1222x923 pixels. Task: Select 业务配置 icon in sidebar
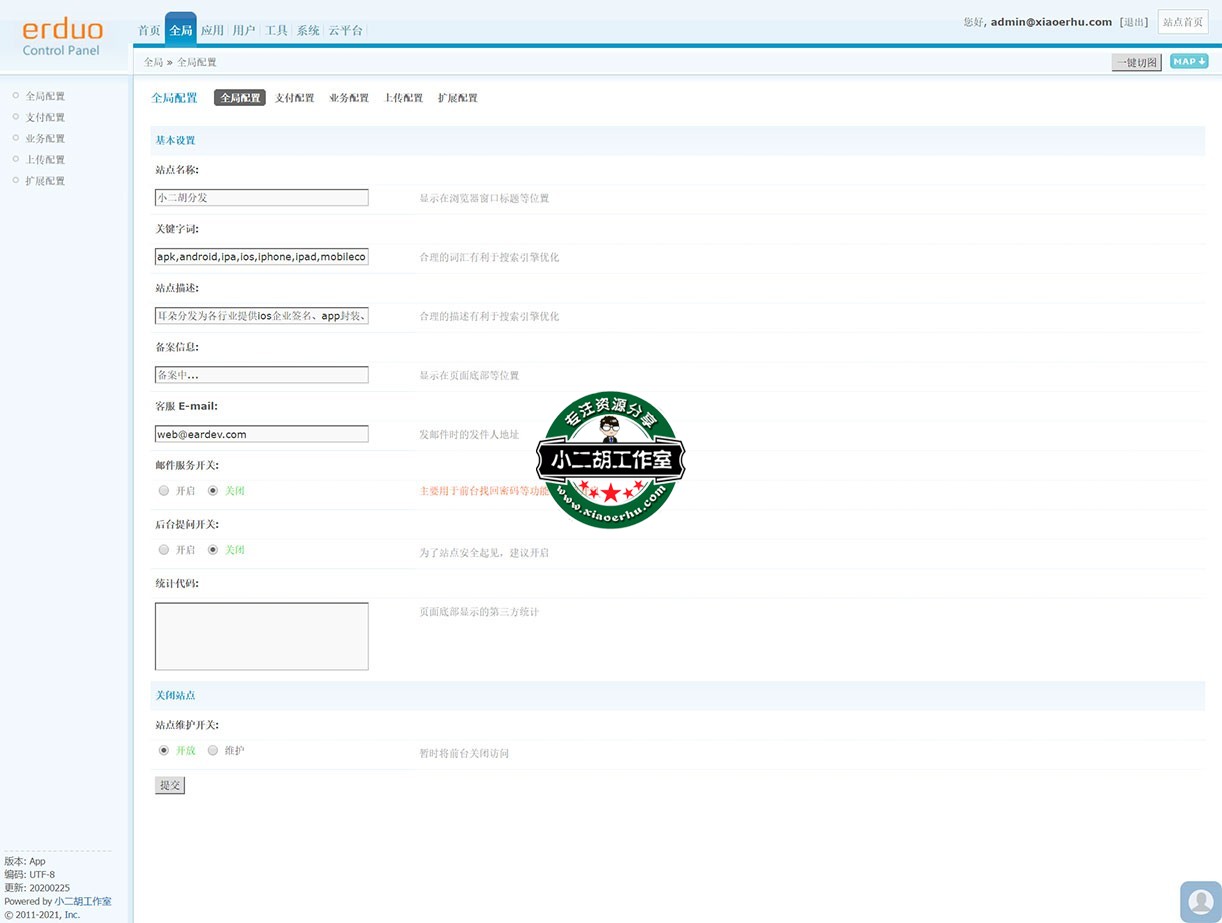click(x=14, y=138)
